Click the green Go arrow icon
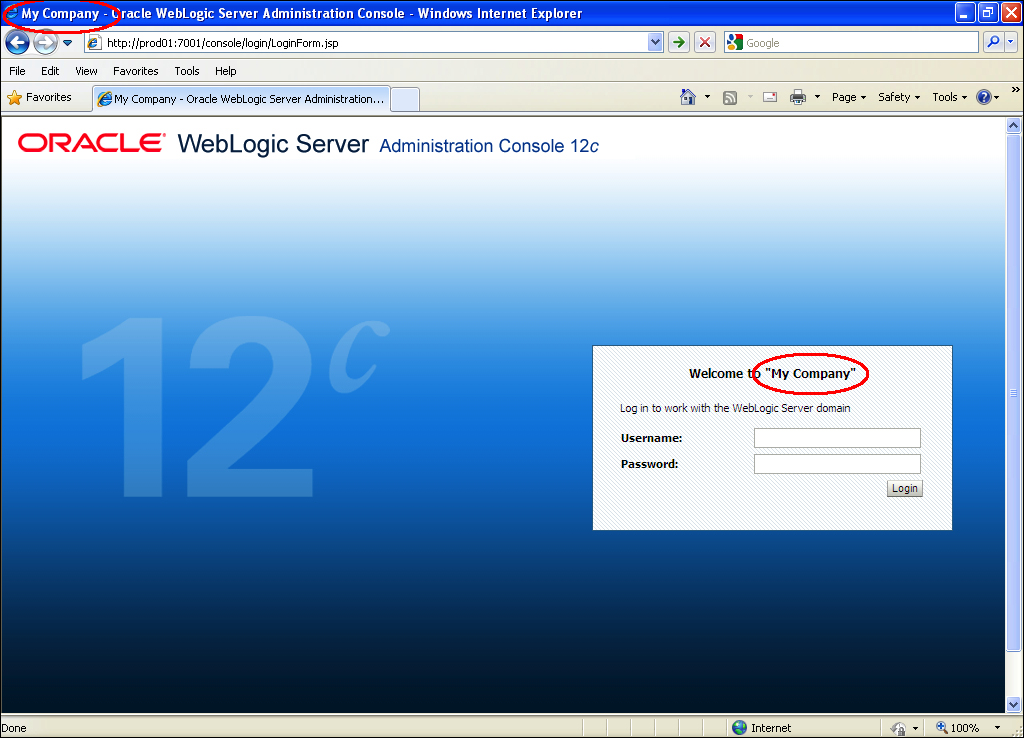This screenshot has width=1024, height=738. coord(679,43)
